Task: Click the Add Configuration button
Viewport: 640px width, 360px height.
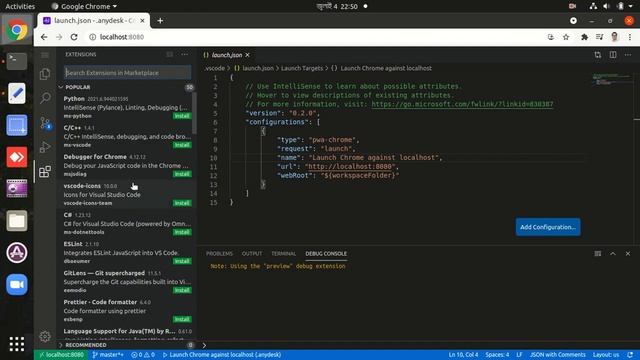Action: coord(548,227)
